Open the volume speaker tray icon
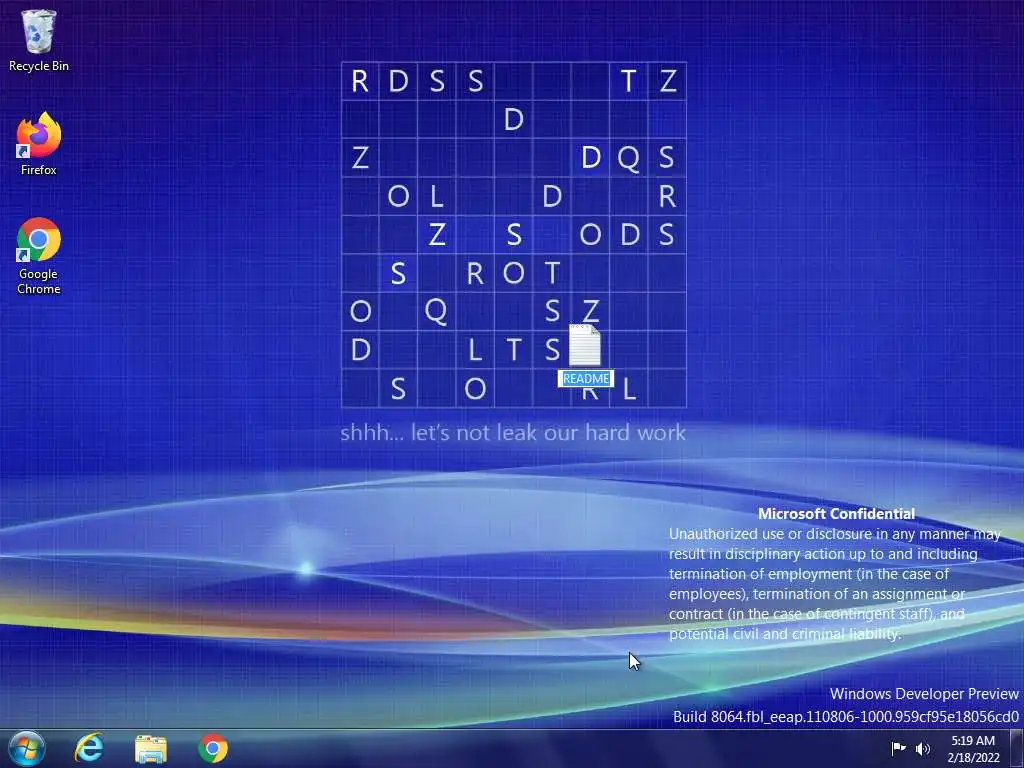Screen dimensions: 1024x768 pos(922,748)
